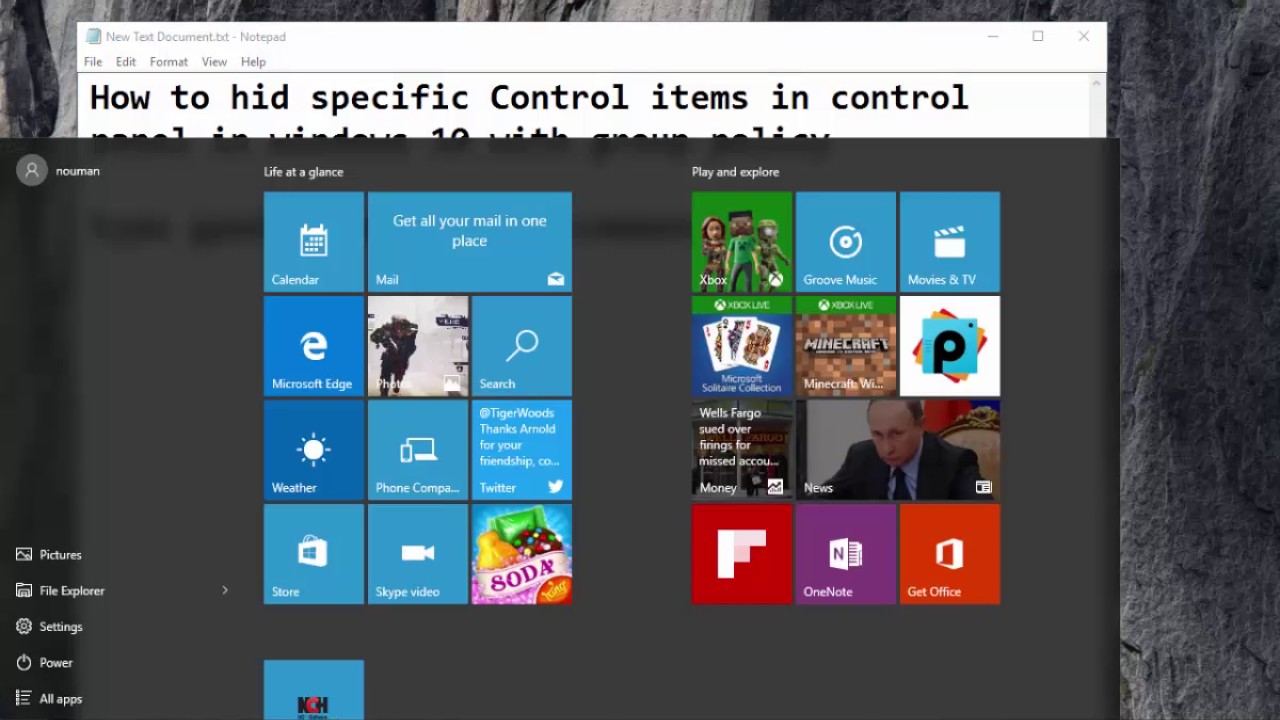The height and width of the screenshot is (720, 1280).
Task: Click the Notepad title bar icon
Action: click(93, 37)
